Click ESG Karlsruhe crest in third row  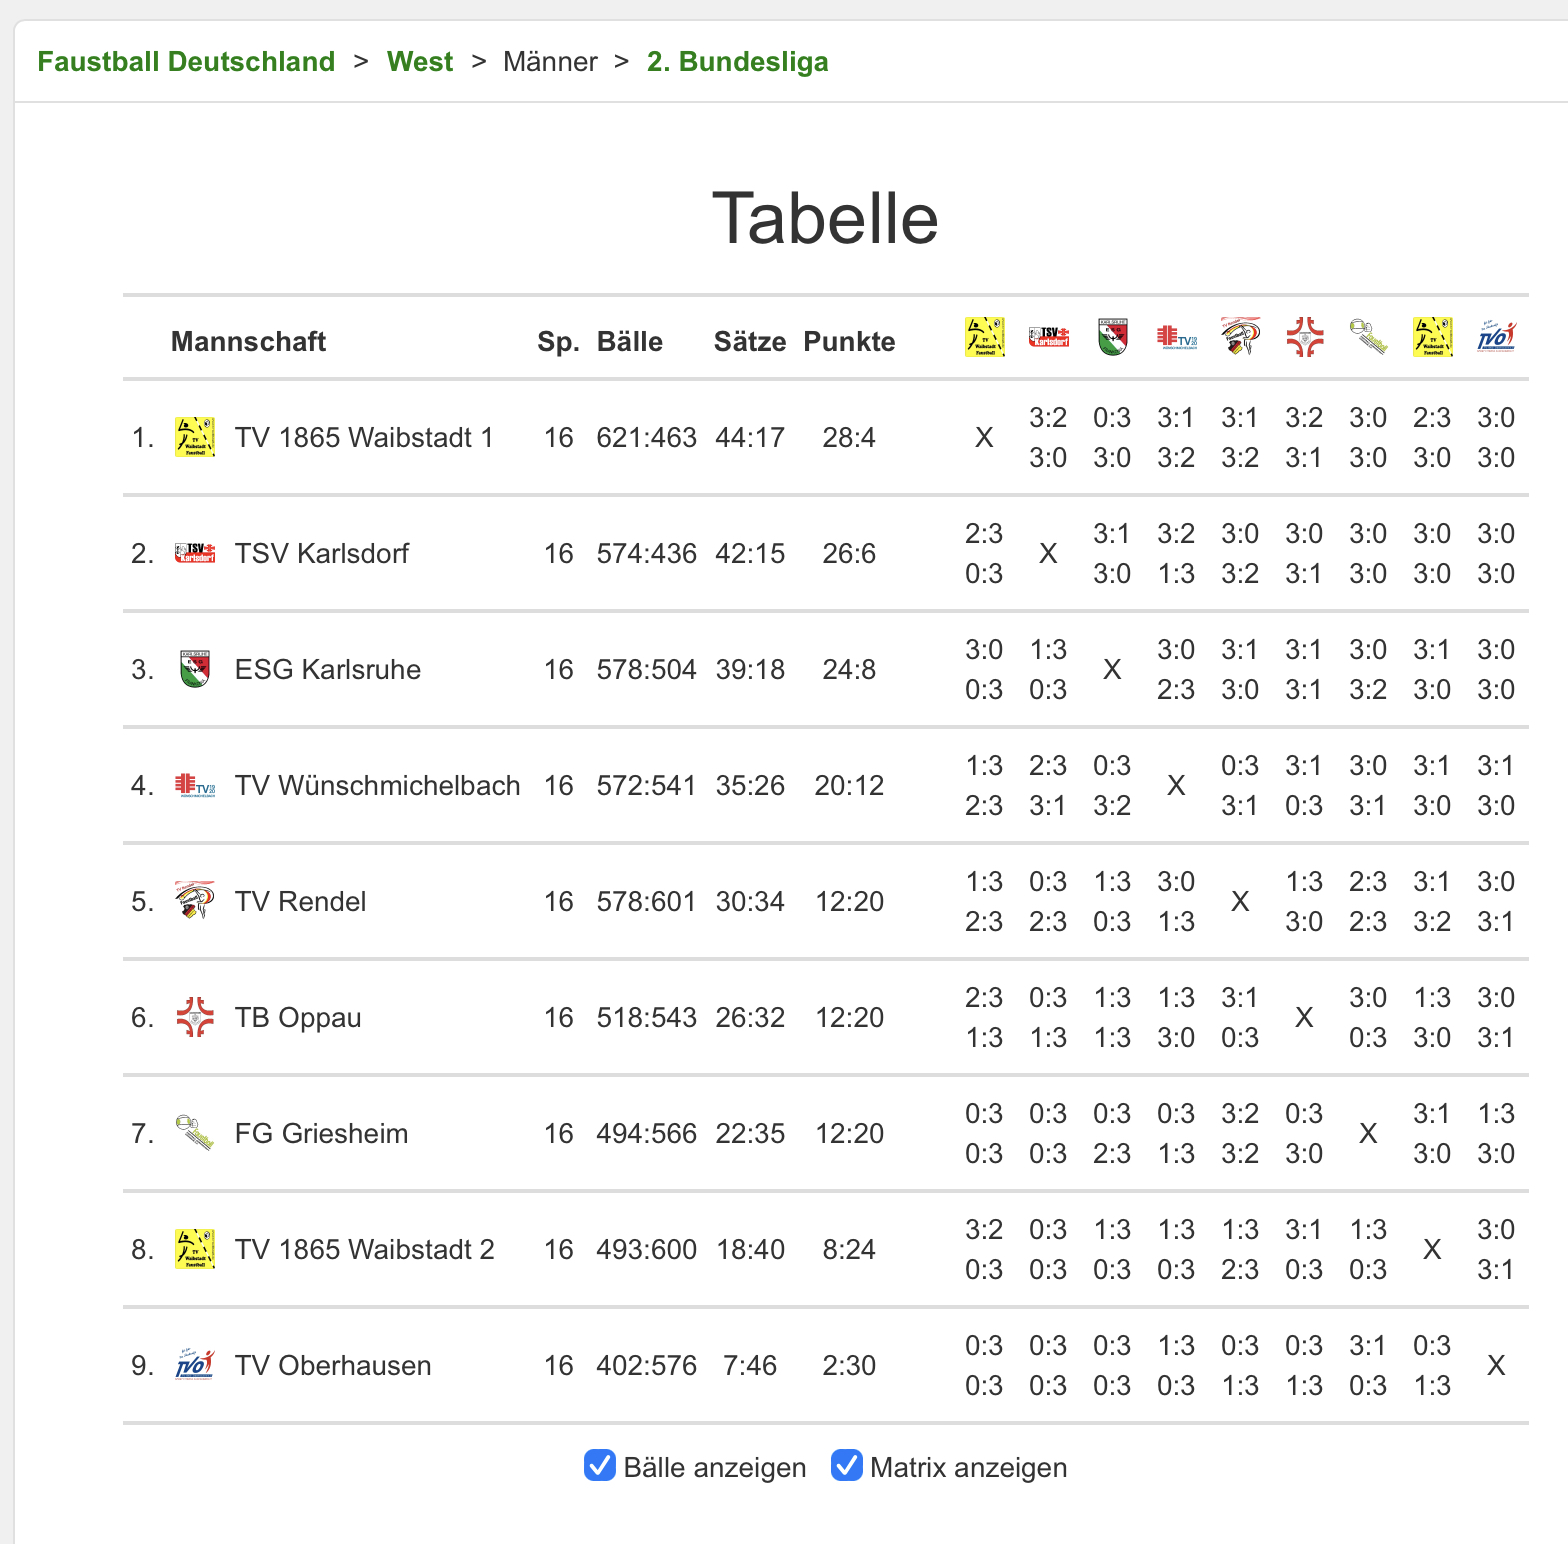click(x=195, y=669)
